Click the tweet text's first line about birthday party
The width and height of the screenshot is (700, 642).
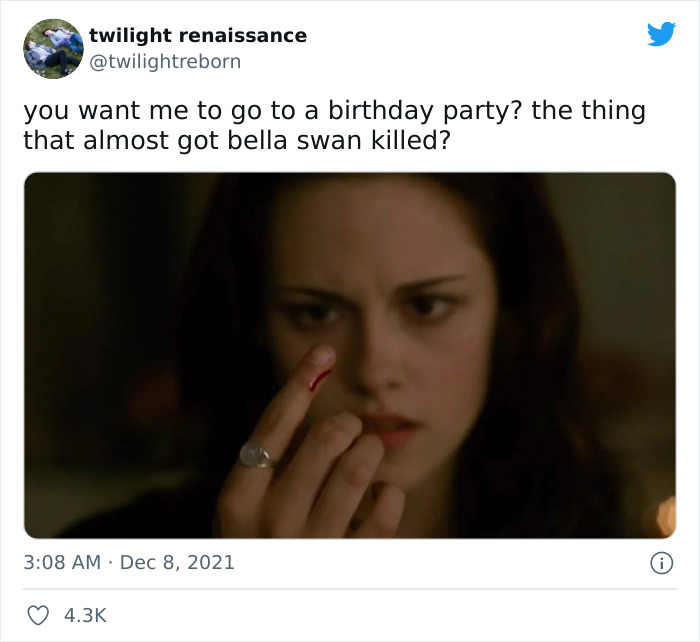click(x=334, y=110)
